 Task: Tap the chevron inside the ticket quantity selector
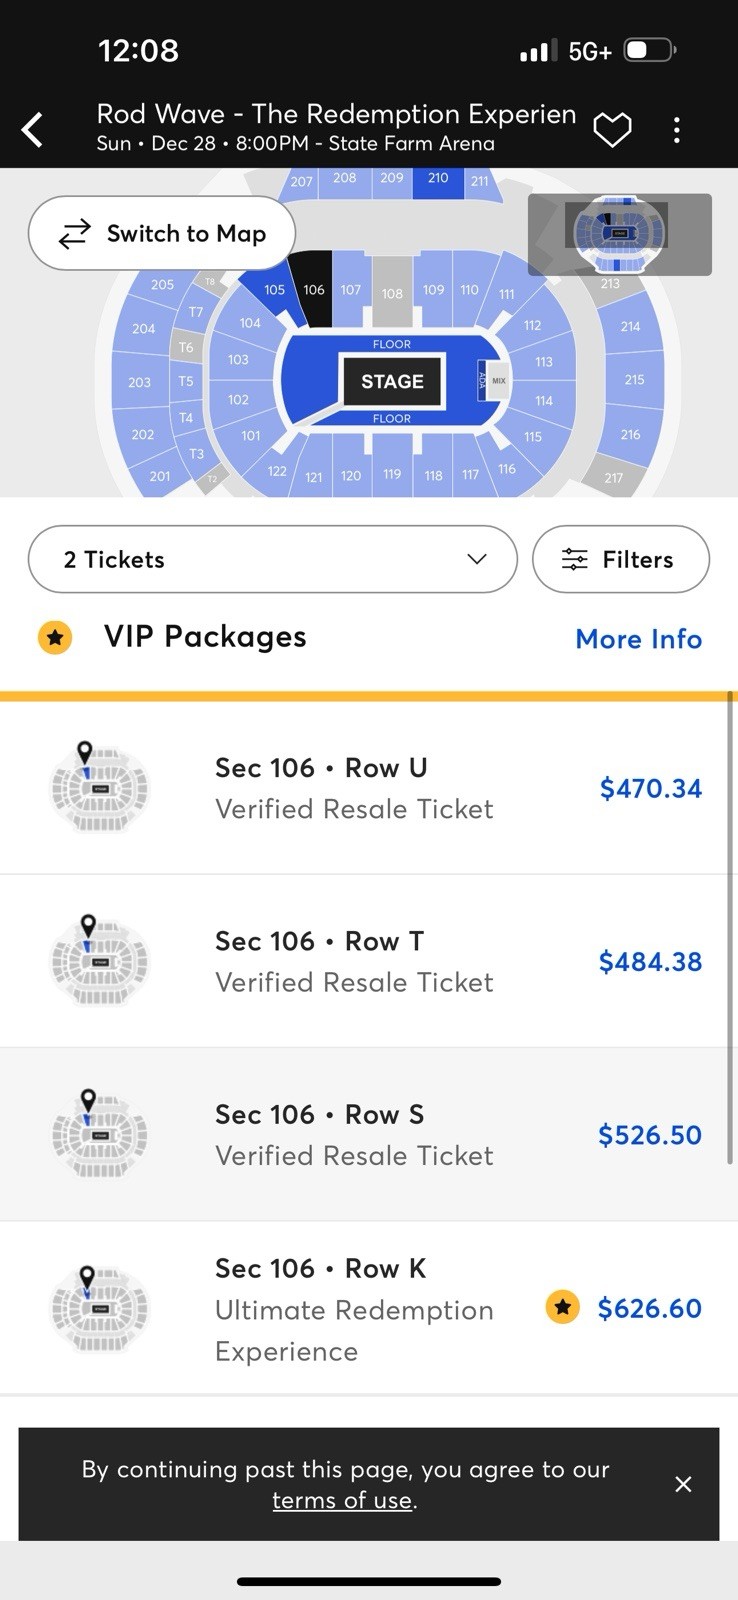[477, 560]
